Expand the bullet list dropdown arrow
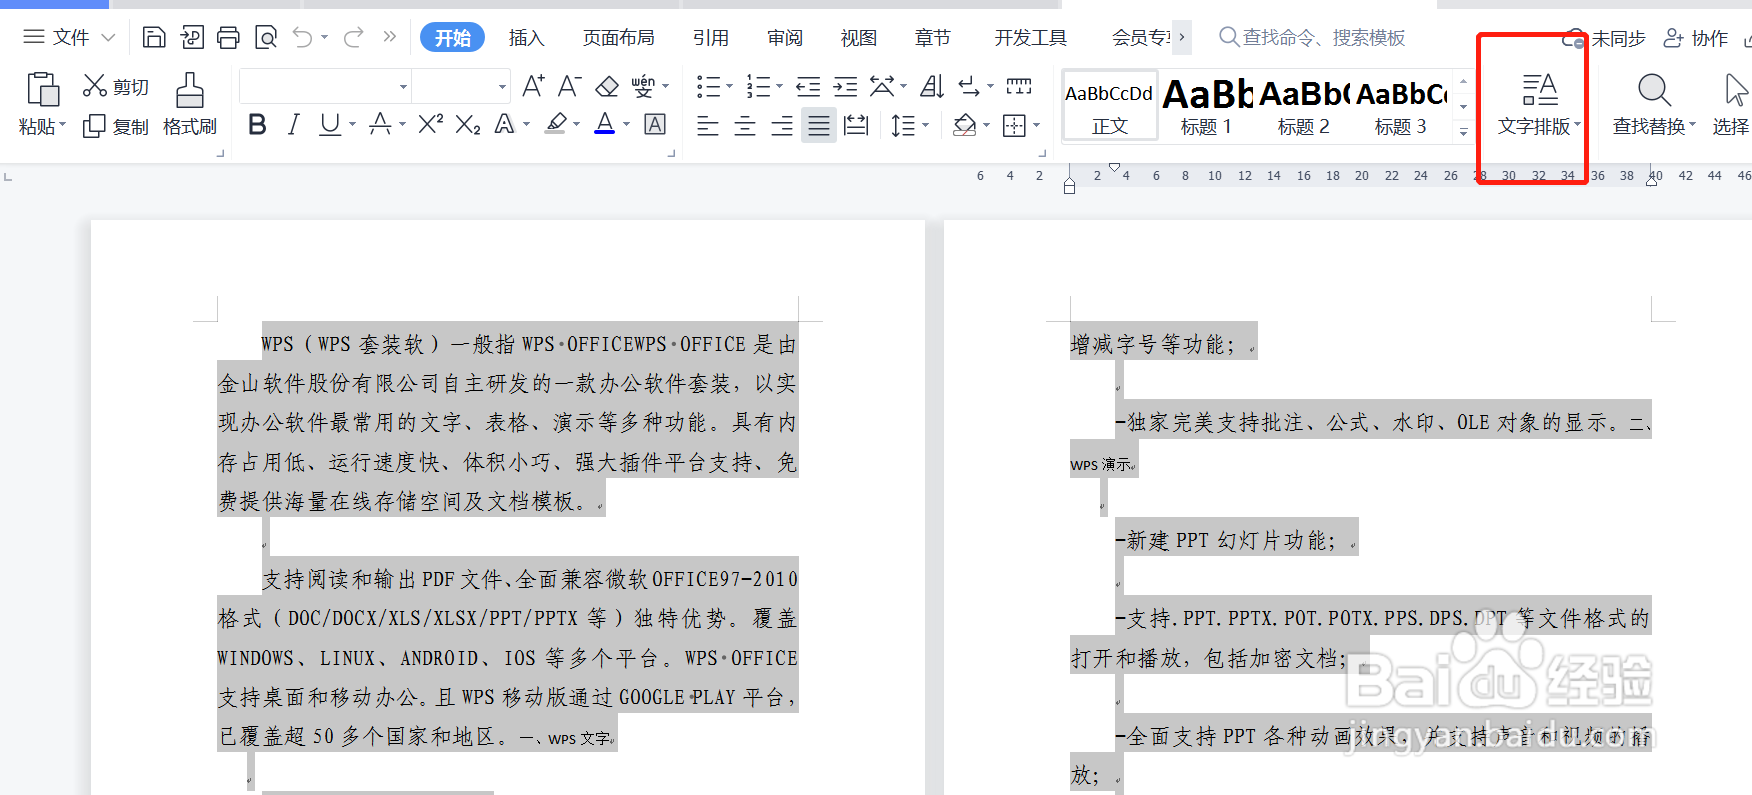Screen dimensions: 1752x795 (729, 87)
